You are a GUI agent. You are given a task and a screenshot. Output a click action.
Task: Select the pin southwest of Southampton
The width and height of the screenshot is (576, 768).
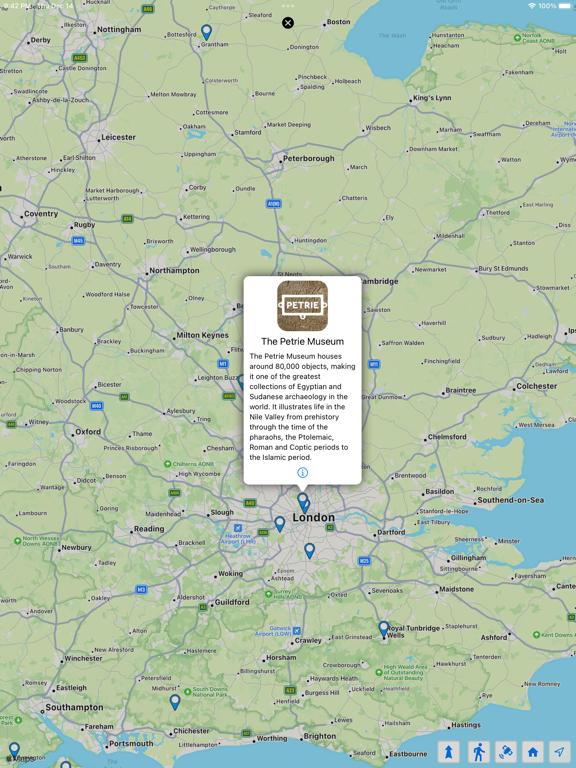15,750
